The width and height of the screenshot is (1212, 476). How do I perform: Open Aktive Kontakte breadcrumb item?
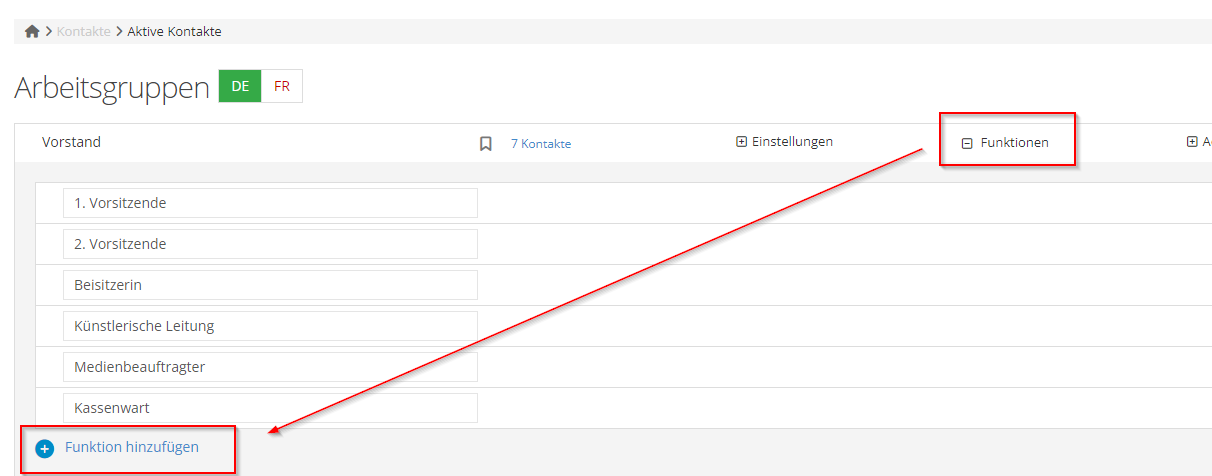coord(175,32)
